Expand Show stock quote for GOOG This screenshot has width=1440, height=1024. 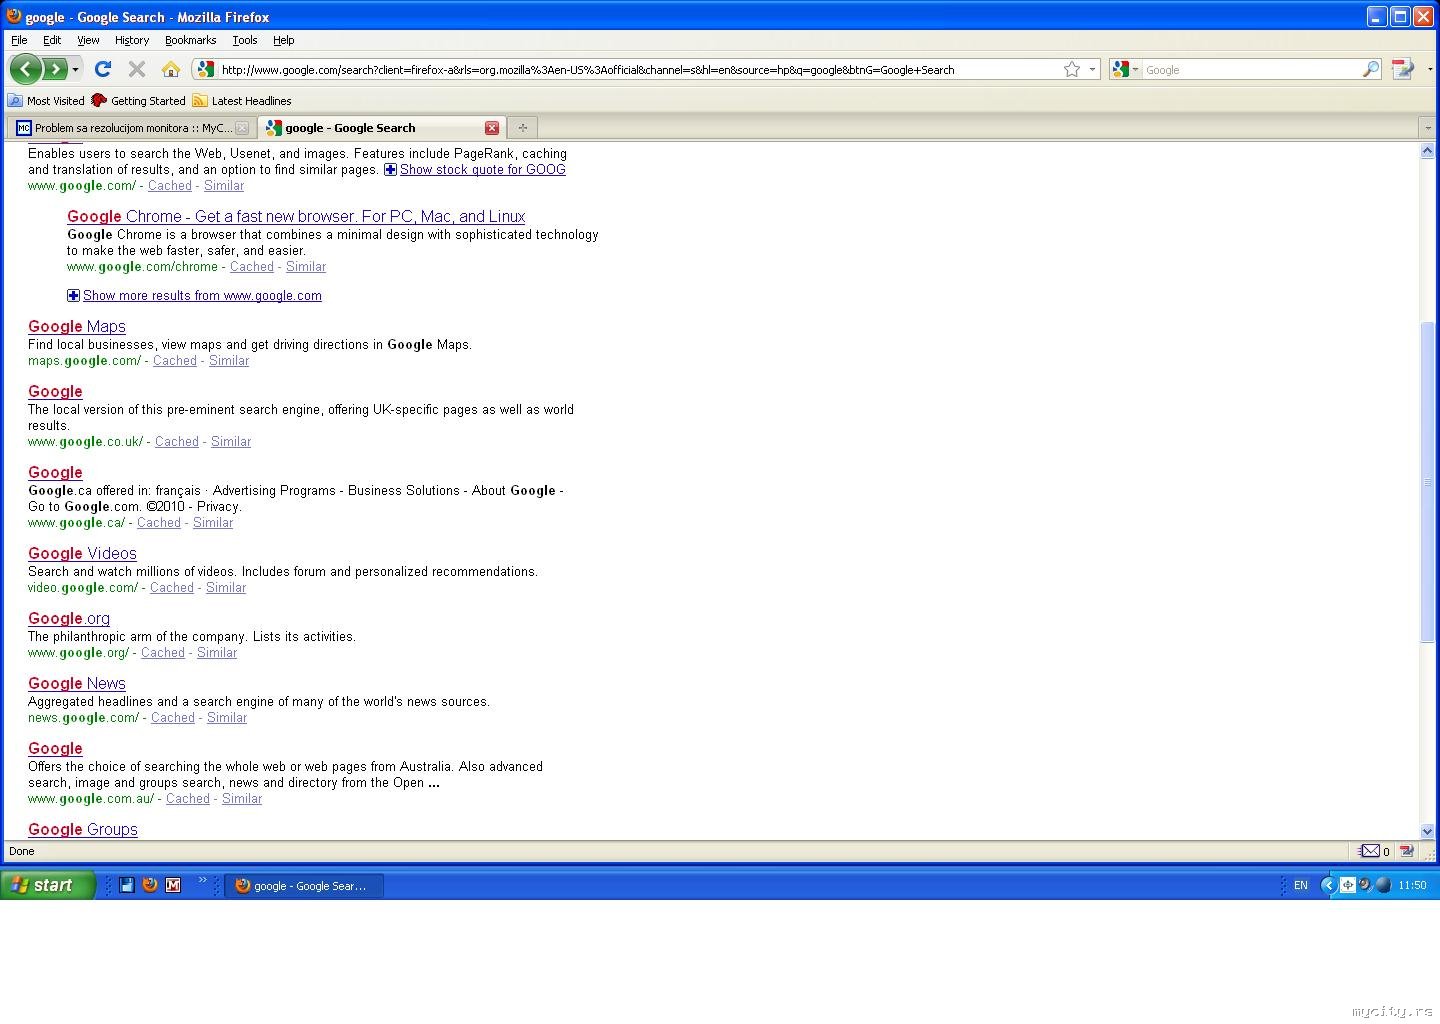pyautogui.click(x=475, y=170)
